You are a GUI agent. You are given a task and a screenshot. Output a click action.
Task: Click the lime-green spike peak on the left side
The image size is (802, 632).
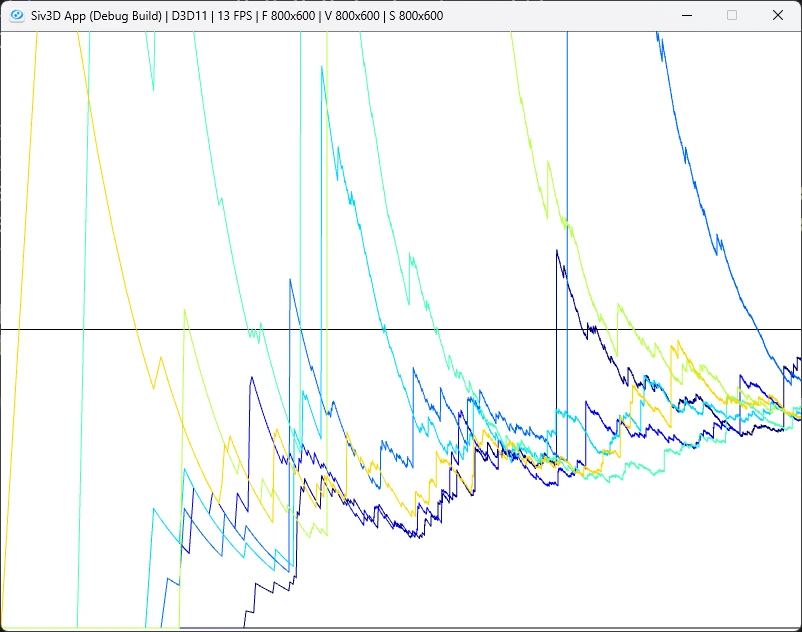(185, 310)
